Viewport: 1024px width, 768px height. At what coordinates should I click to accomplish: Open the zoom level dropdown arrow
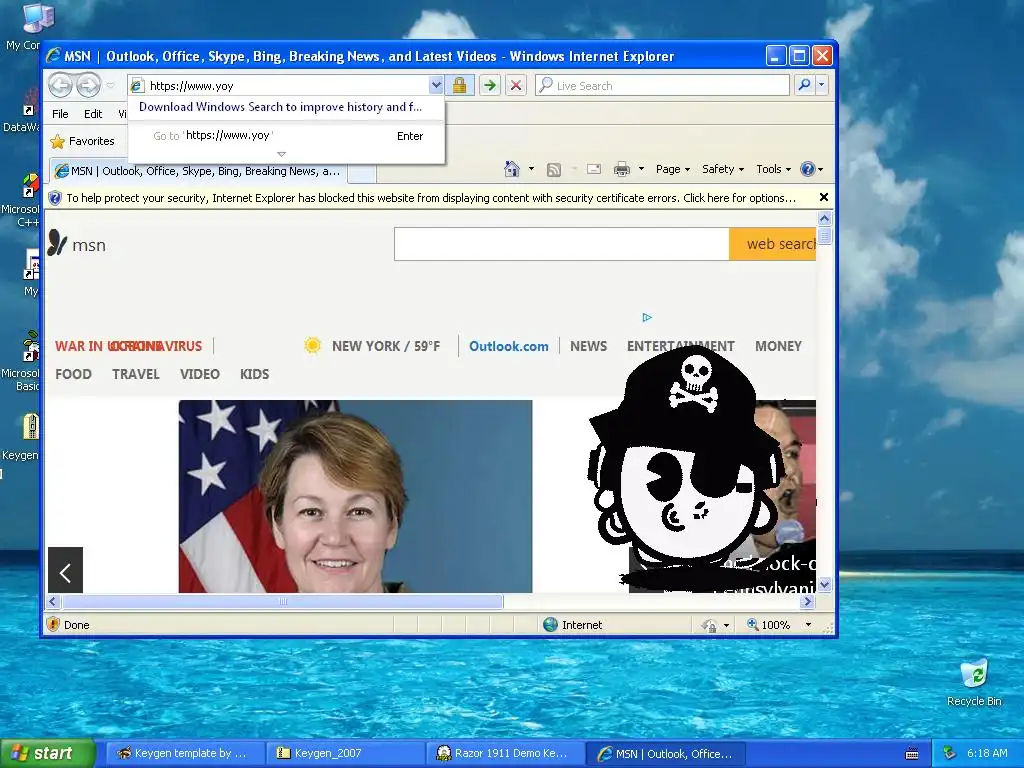[808, 625]
